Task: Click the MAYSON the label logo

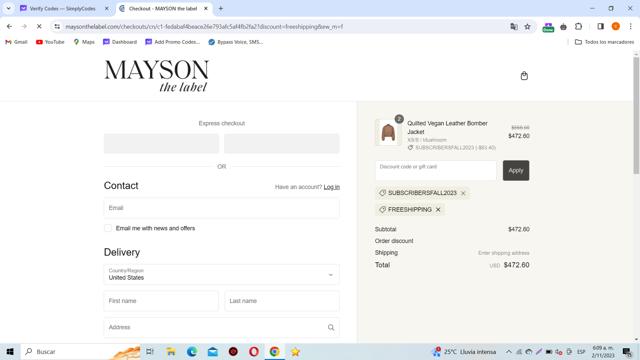Action: 156,76
